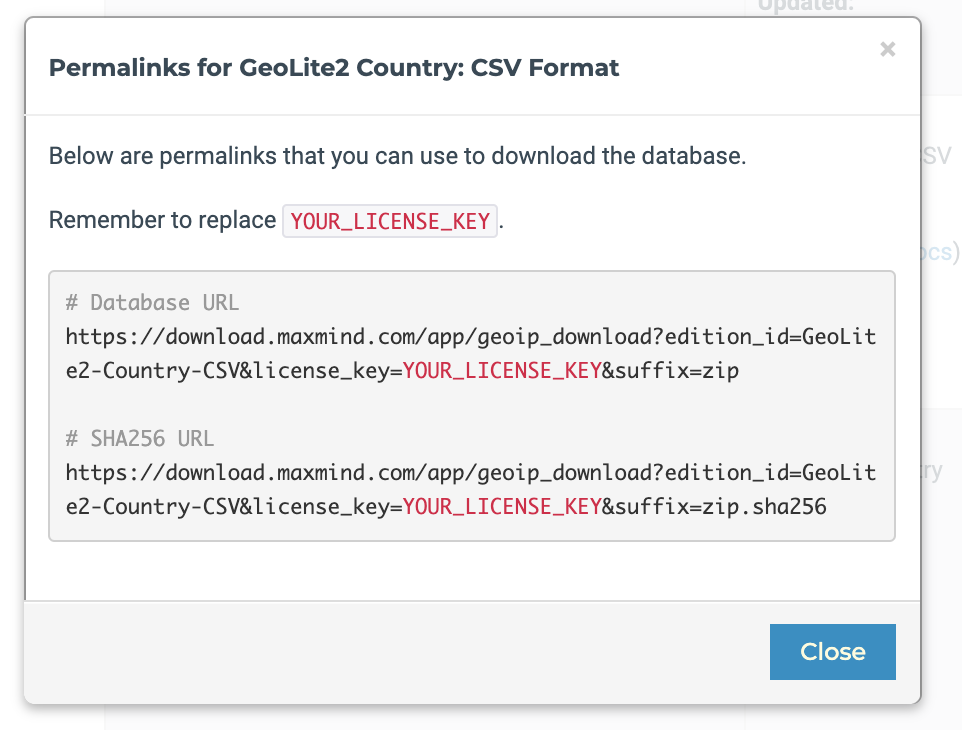Open the dimmed 'docs' link behind the dialog
This screenshot has height=730, width=962.
tap(937, 252)
